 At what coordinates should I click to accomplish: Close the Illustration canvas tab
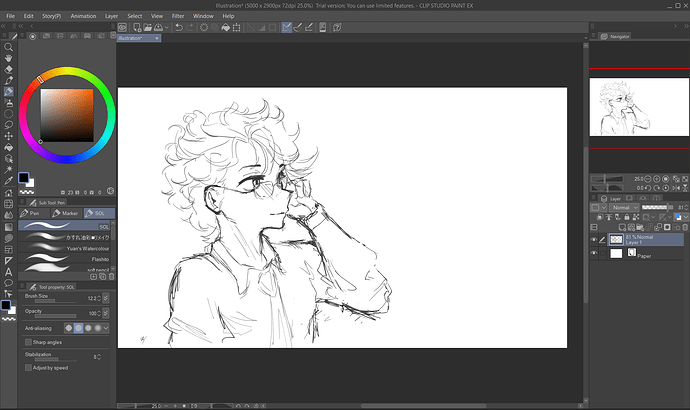157,38
